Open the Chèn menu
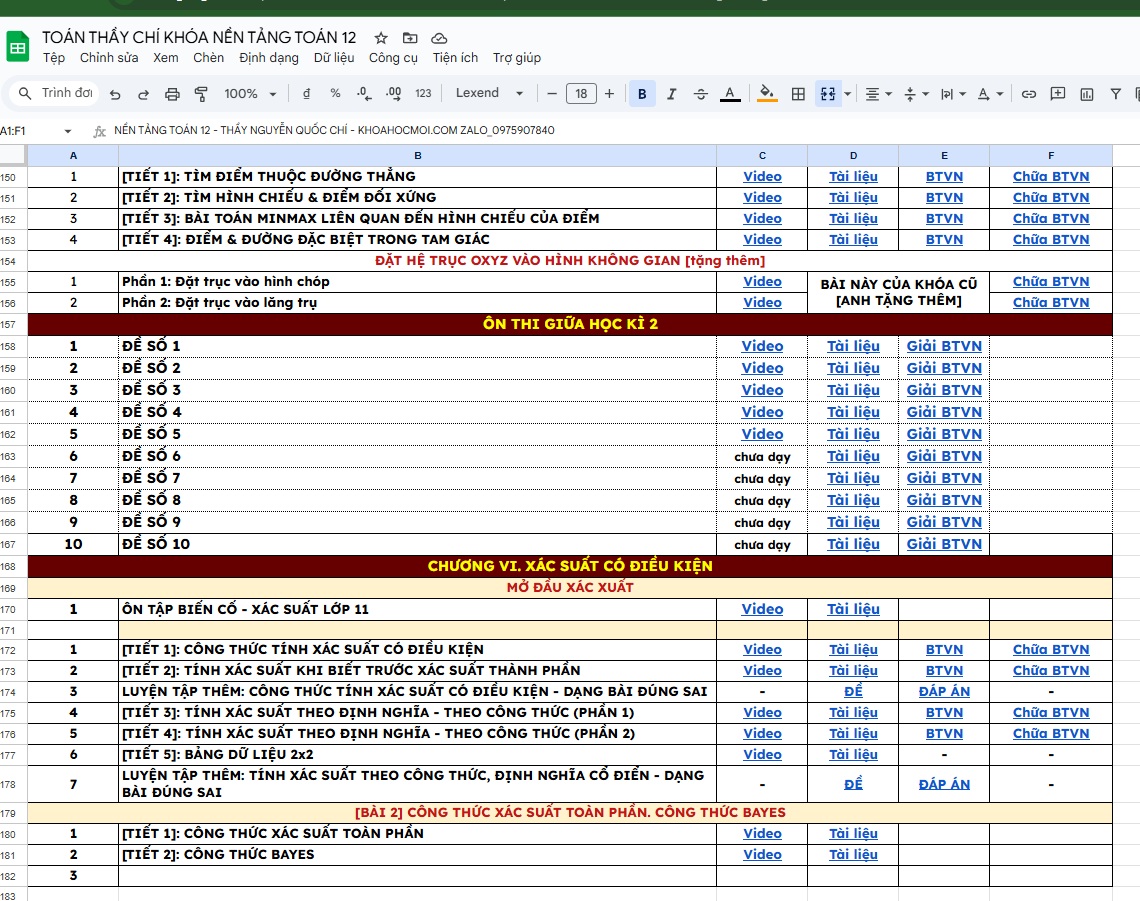This screenshot has width=1140, height=901. pyautogui.click(x=209, y=57)
